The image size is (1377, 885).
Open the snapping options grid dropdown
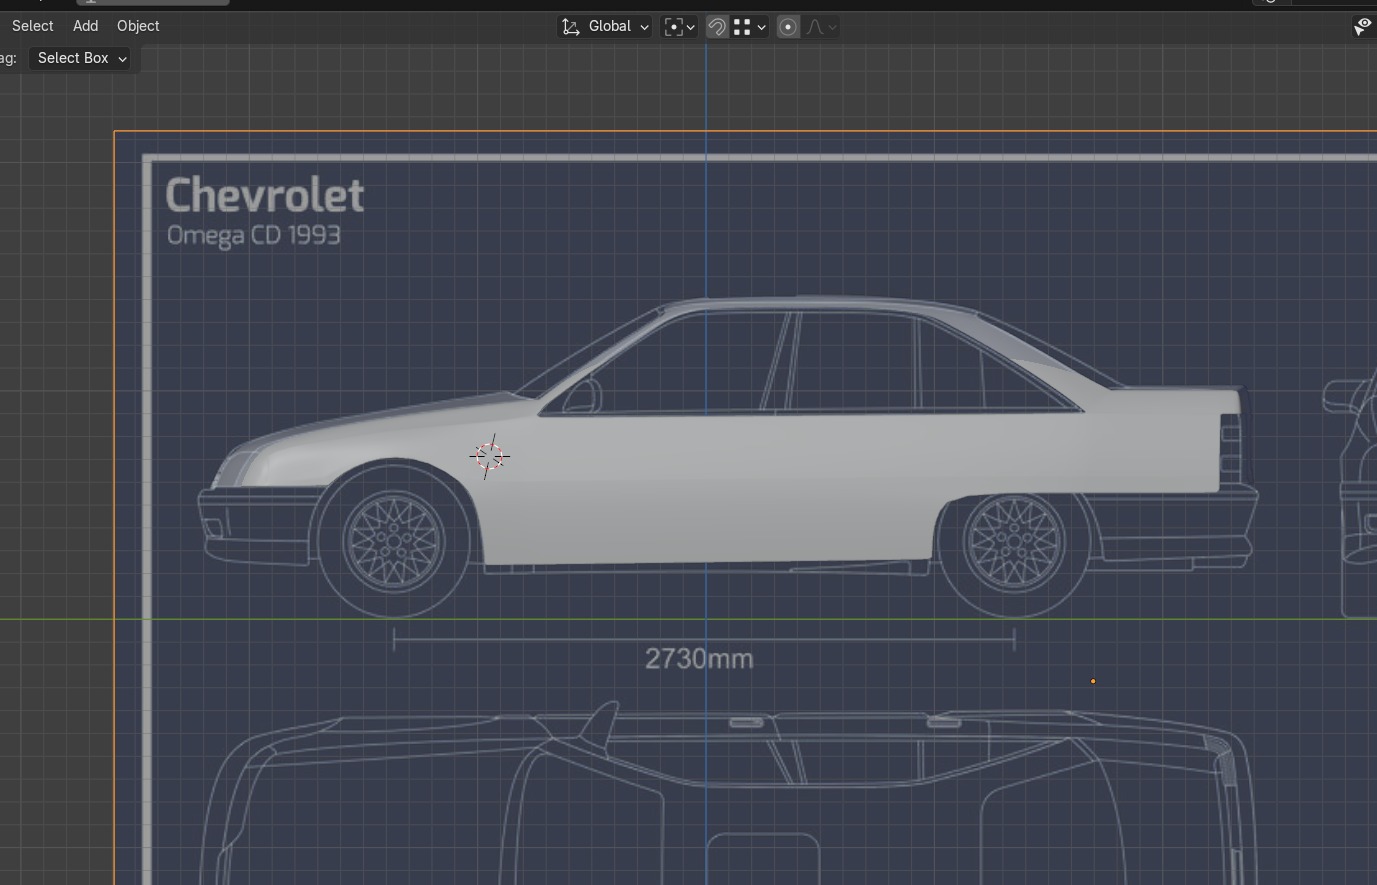tap(750, 27)
